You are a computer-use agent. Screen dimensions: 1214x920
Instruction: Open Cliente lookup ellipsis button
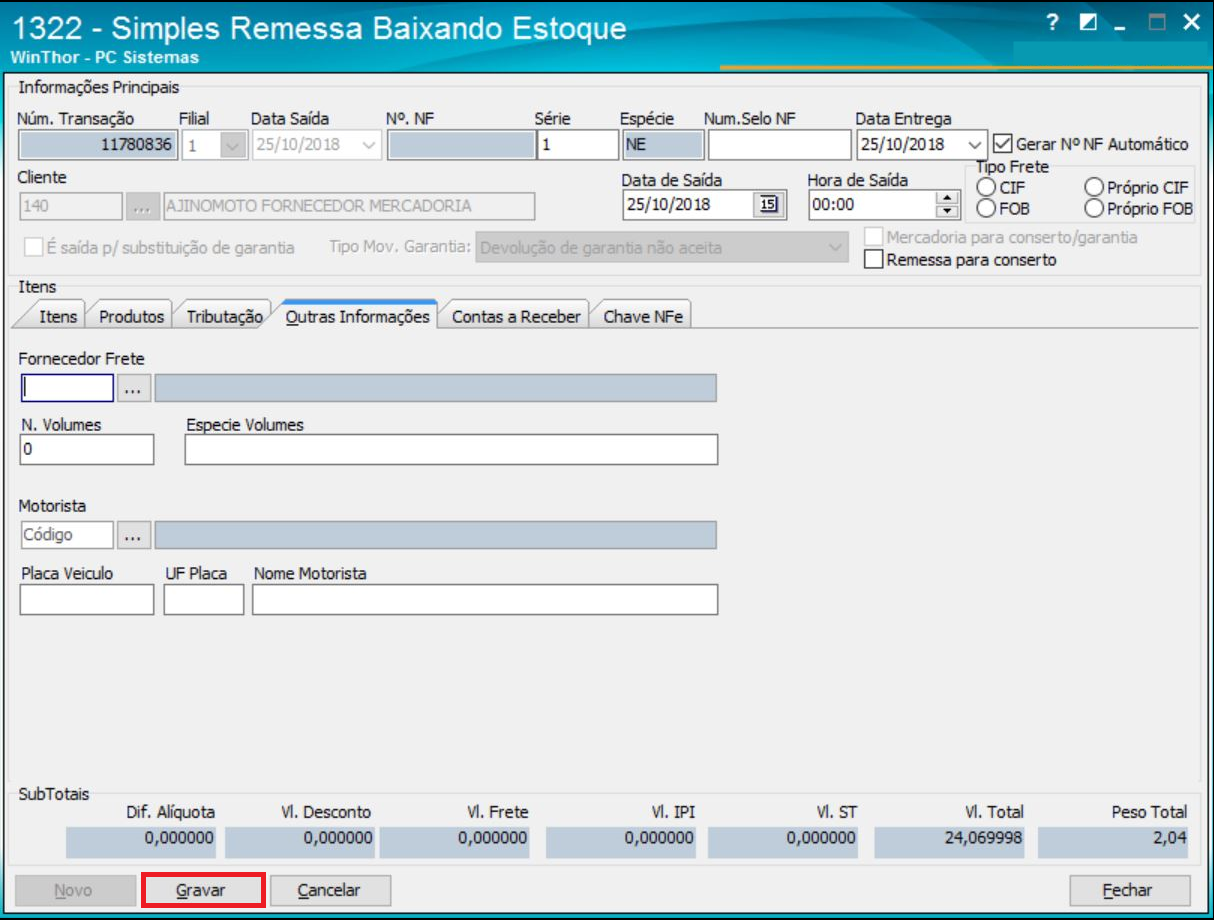coord(142,207)
